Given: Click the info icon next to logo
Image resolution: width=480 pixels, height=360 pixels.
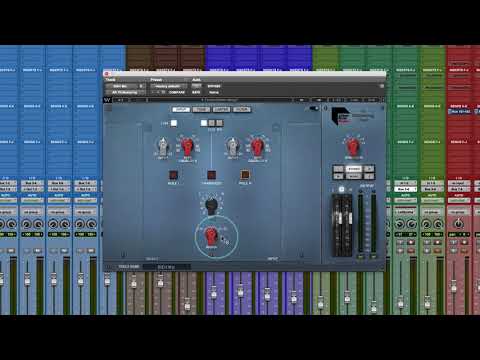Looking at the screenshot, I should point(326,108).
